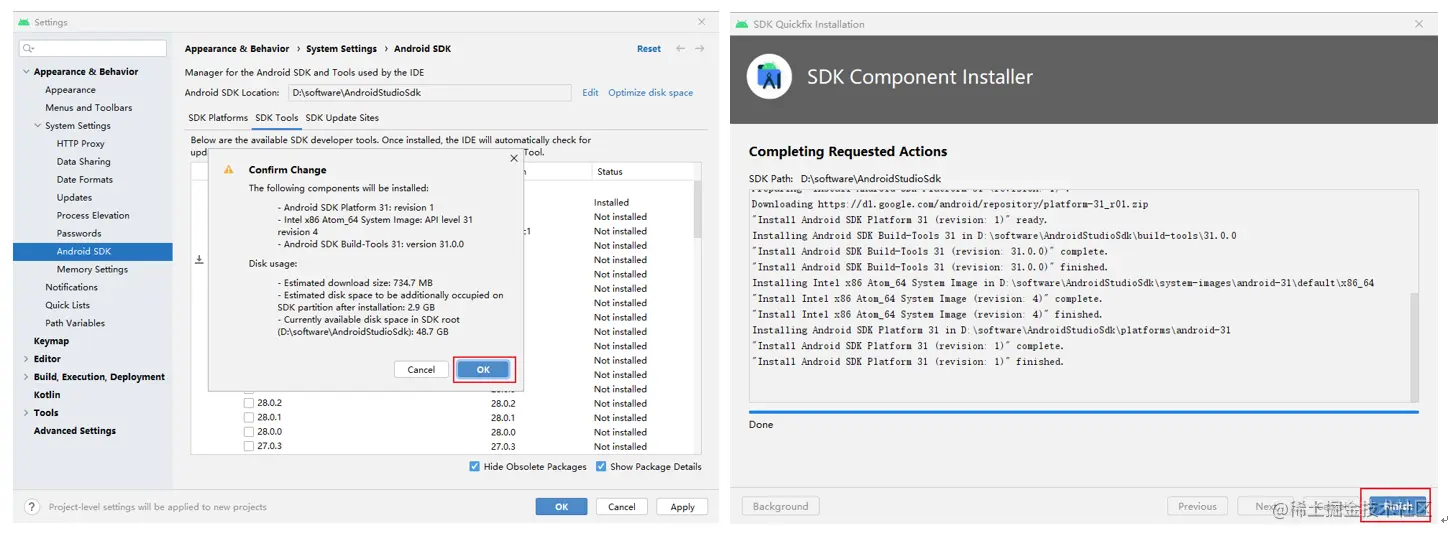Tick the 28.0.0 build-tools checkbox
Screen dimensions: 1450x537
tap(249, 432)
